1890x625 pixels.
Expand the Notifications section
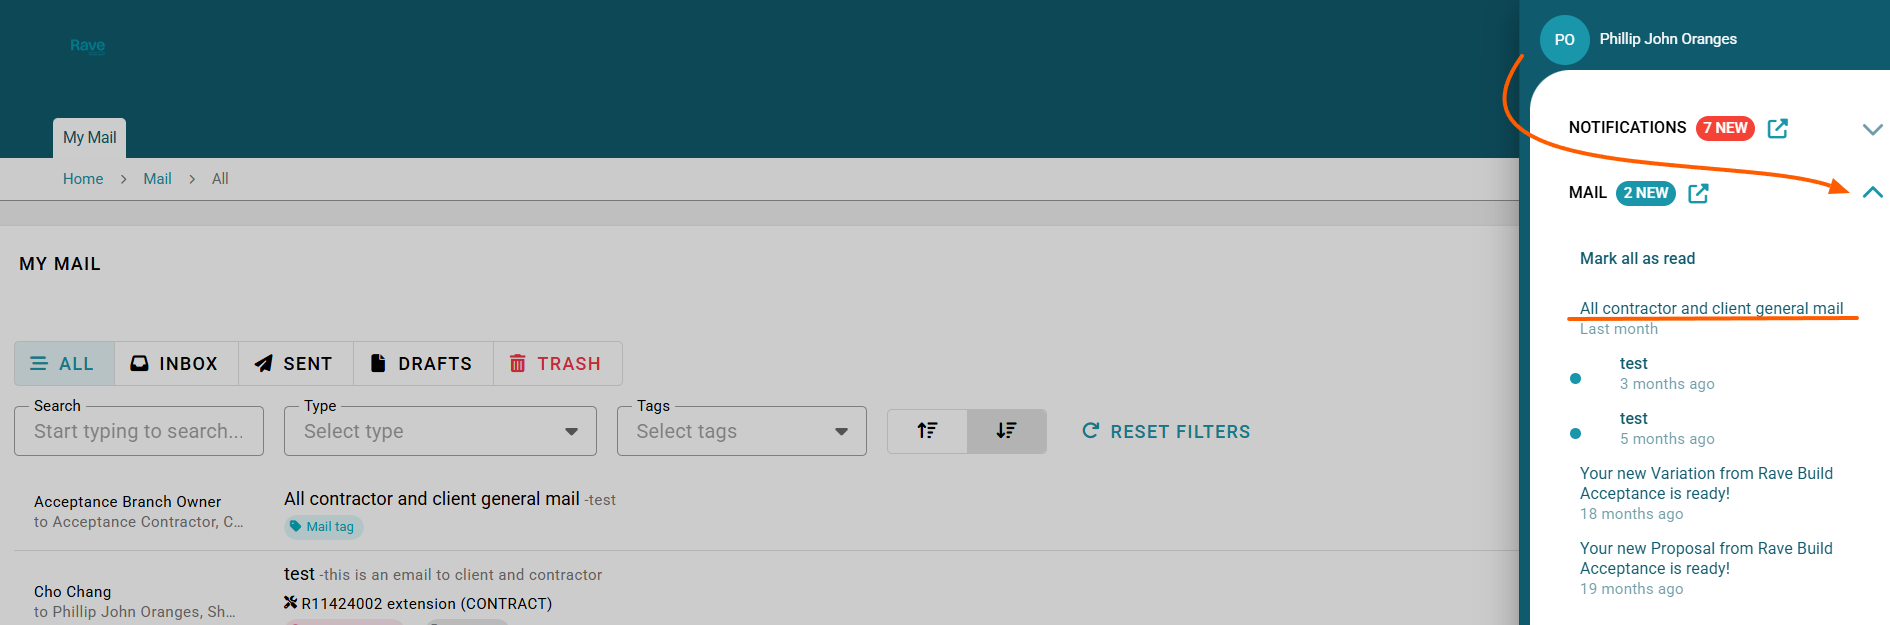[1872, 129]
